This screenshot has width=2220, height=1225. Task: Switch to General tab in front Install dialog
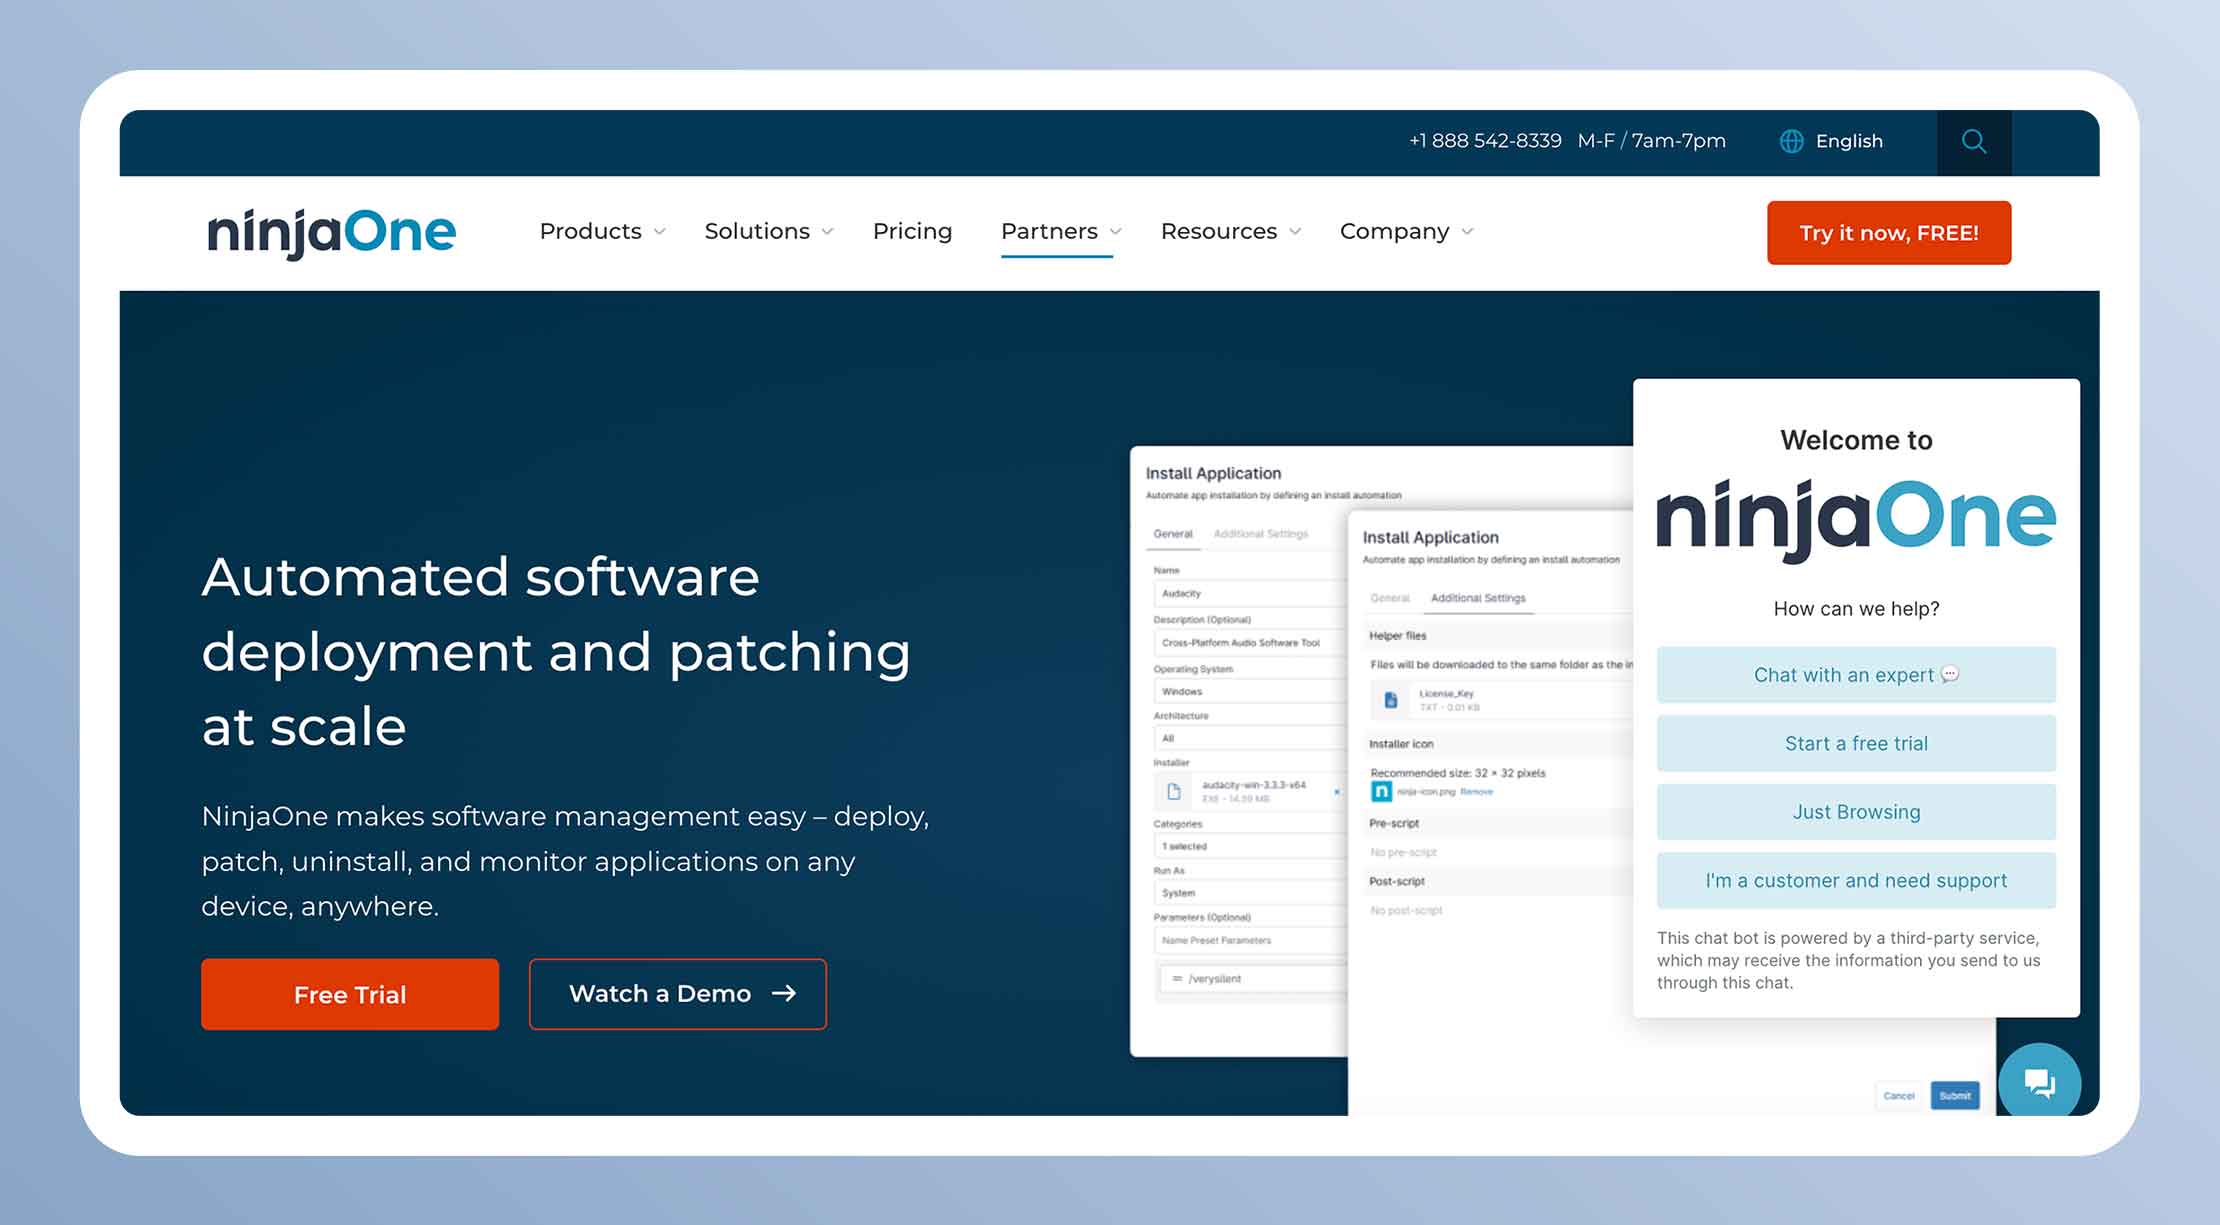[x=1390, y=598]
